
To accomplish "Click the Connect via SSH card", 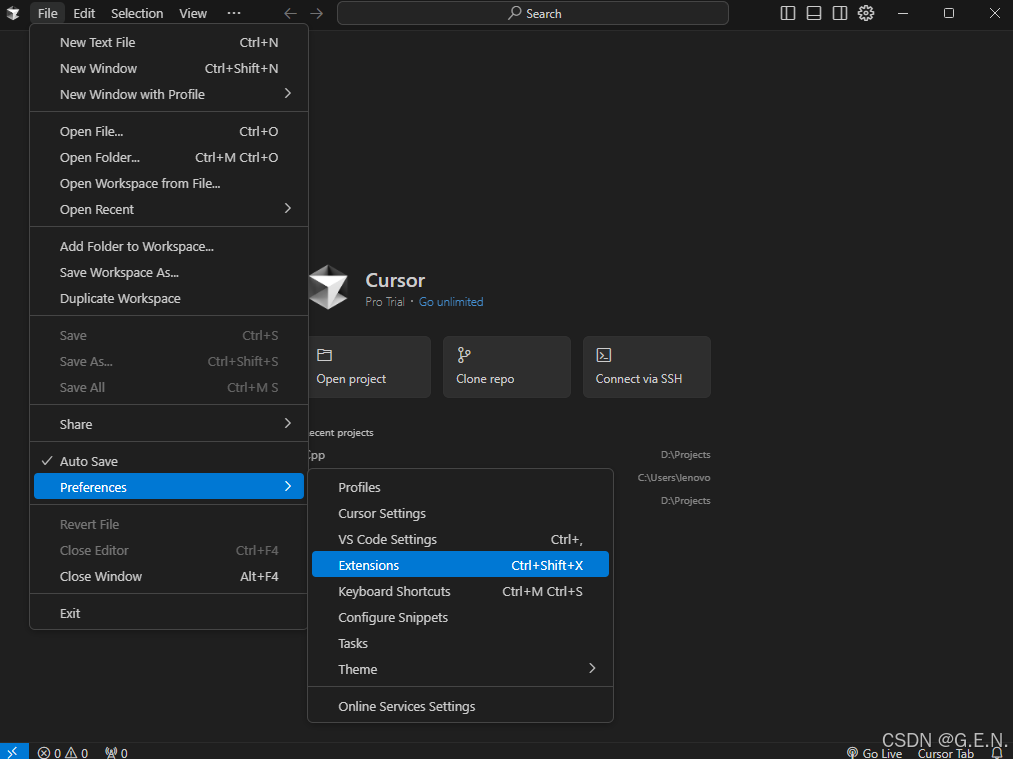I will [x=647, y=367].
